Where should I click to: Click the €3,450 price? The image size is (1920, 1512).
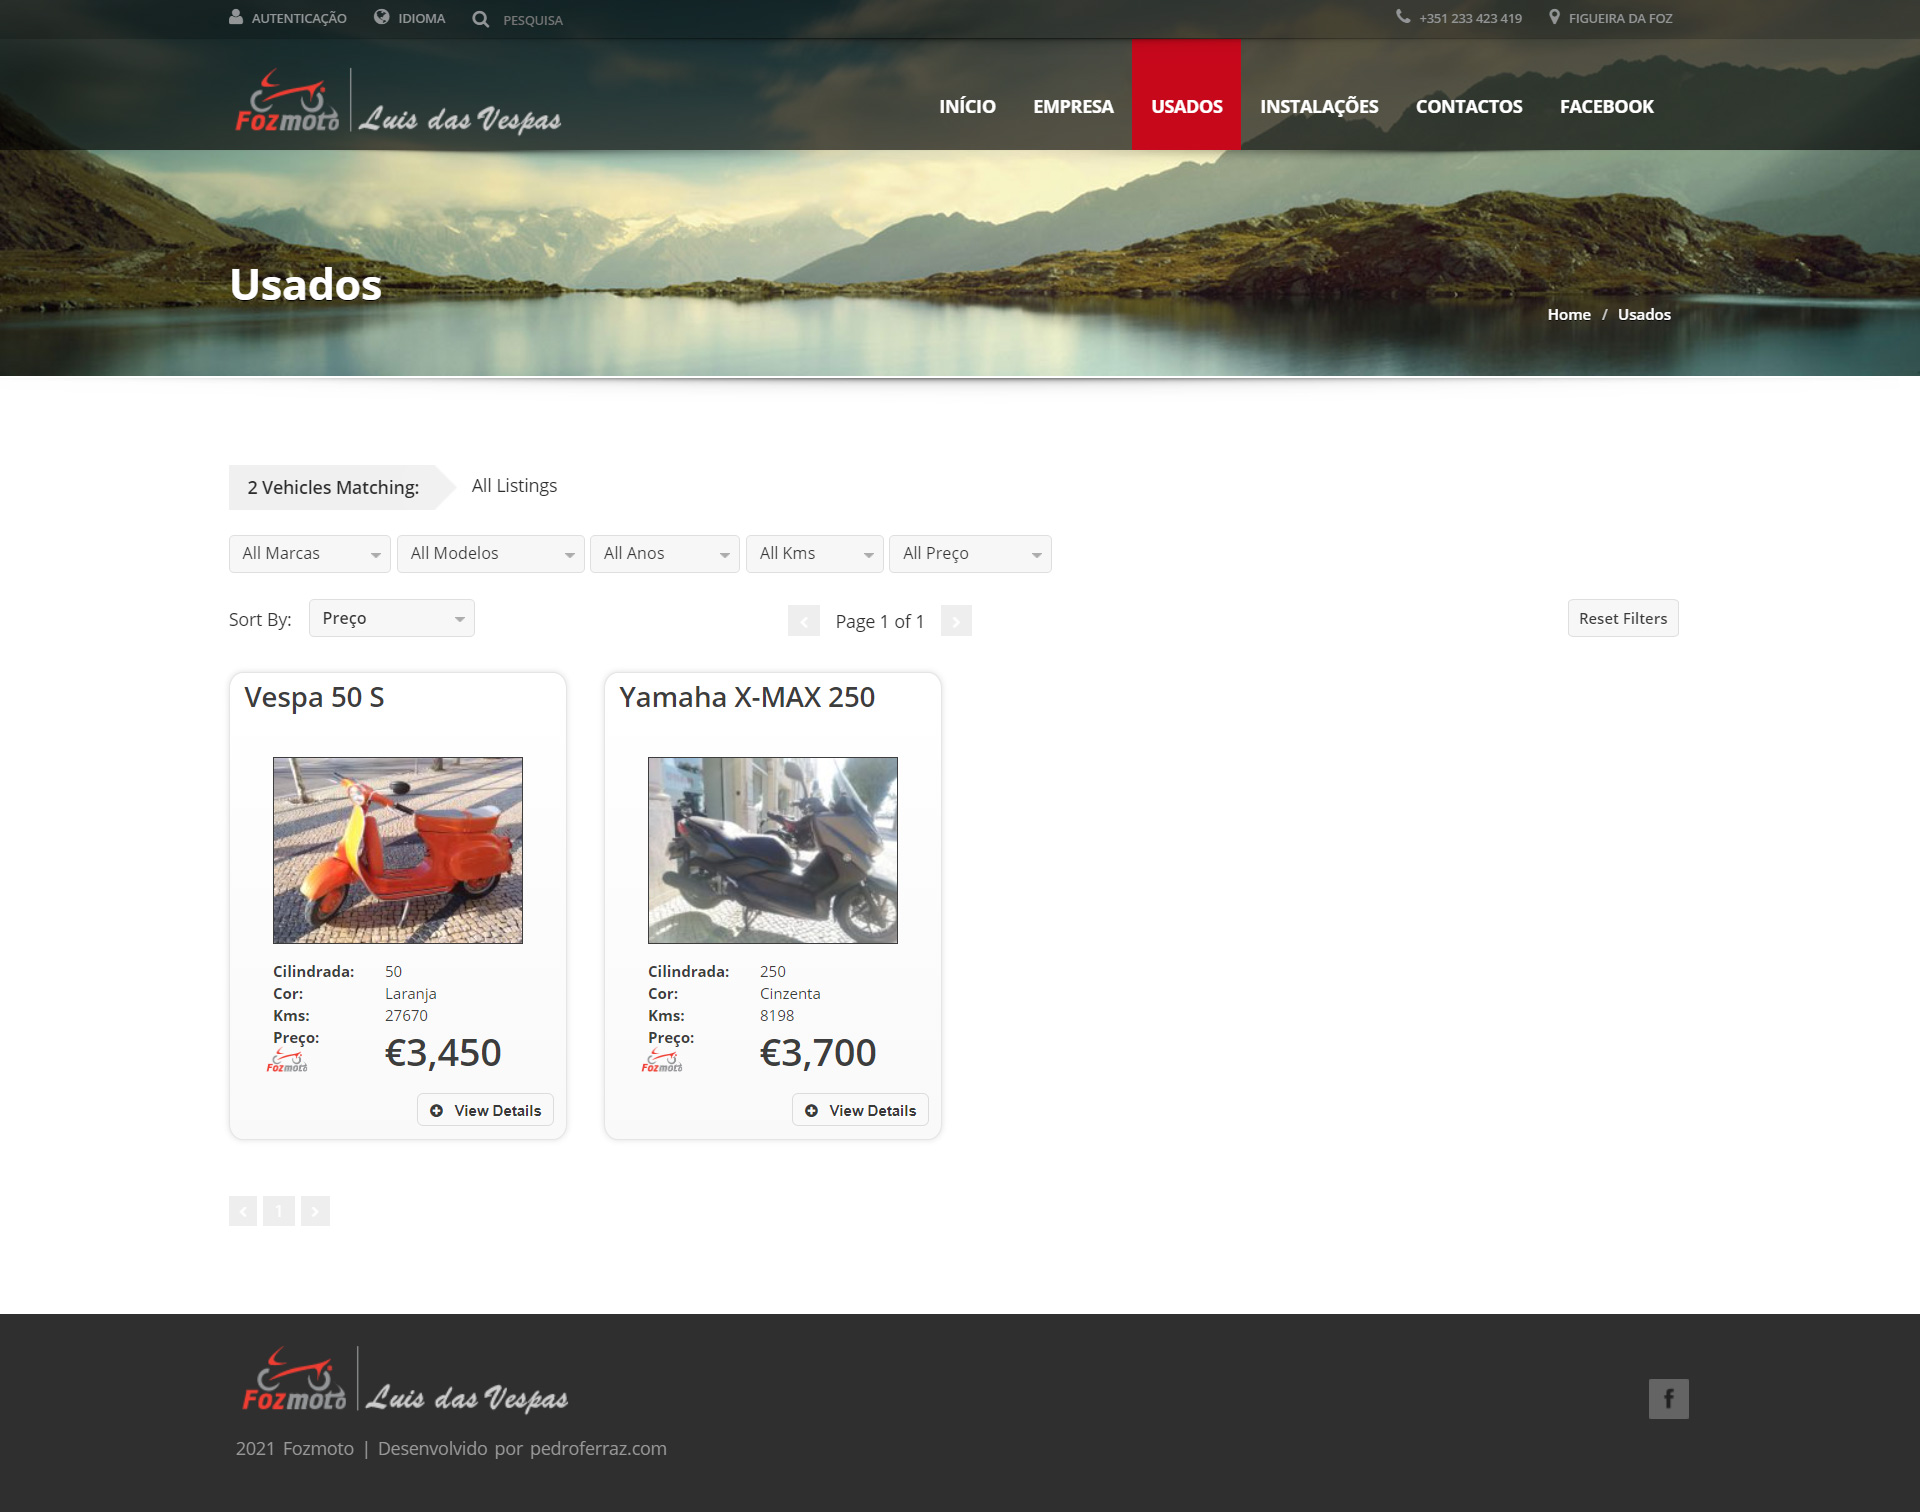[443, 1052]
